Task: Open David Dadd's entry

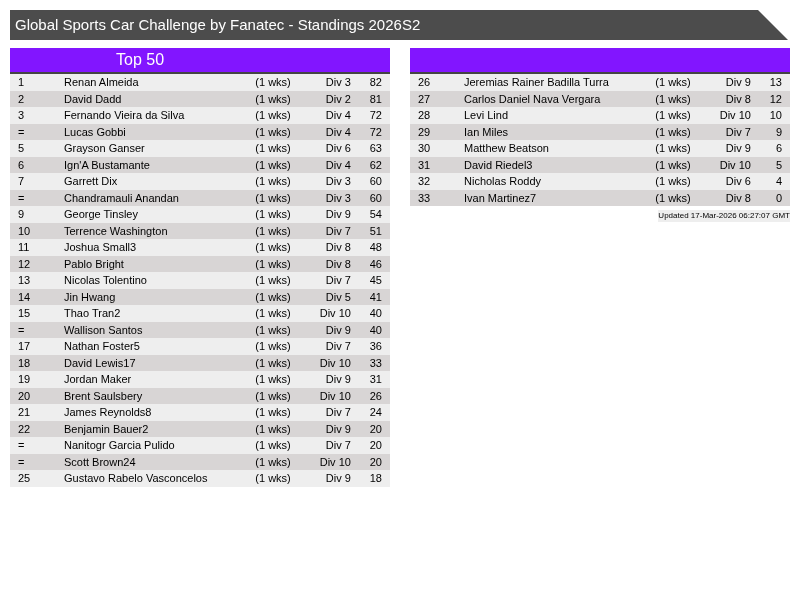Action: pyautogui.click(x=92, y=99)
